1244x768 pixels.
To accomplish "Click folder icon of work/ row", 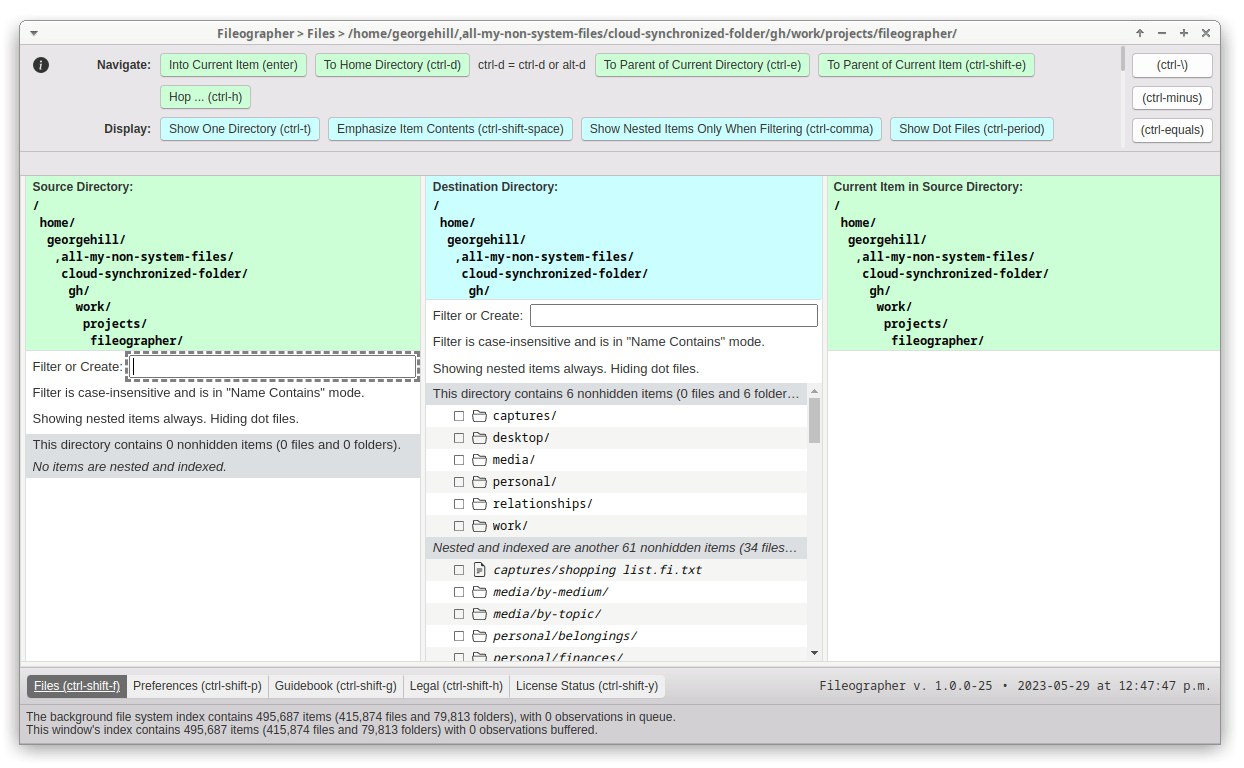I will click(479, 526).
